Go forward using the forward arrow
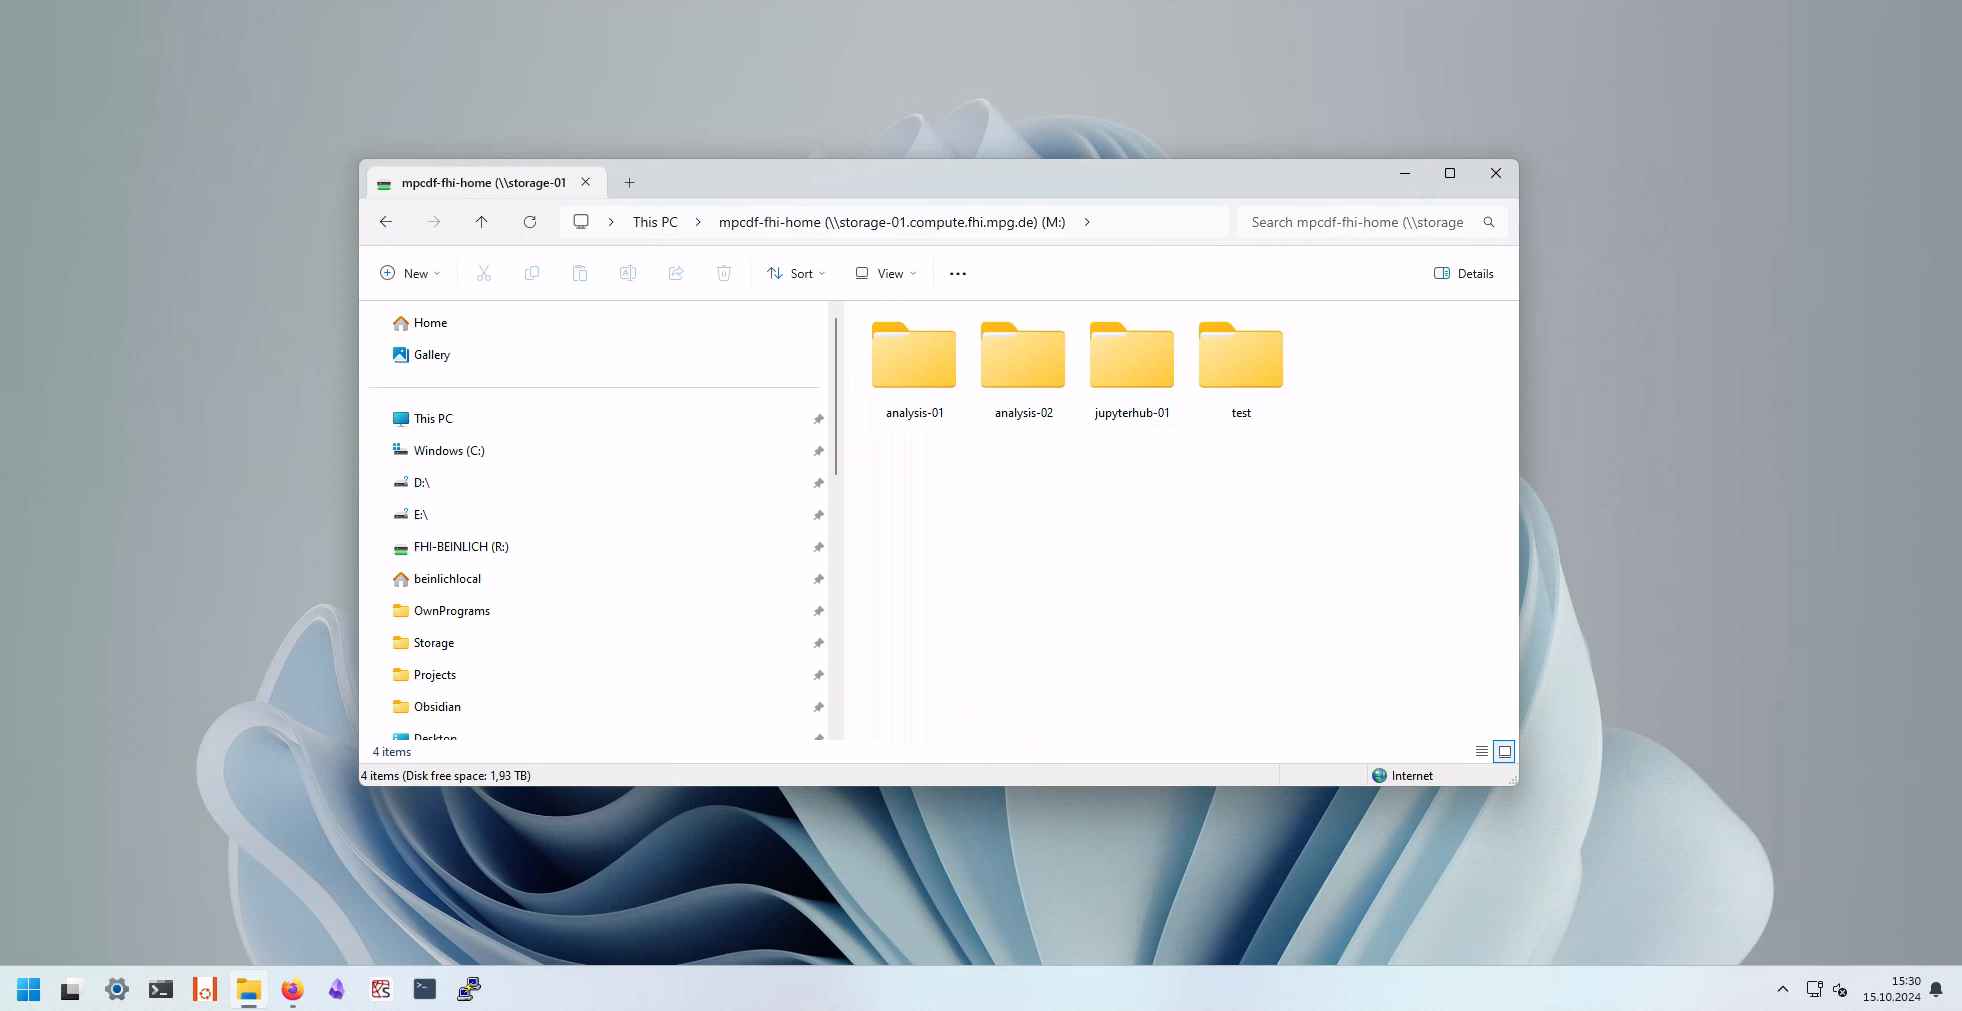 point(434,222)
